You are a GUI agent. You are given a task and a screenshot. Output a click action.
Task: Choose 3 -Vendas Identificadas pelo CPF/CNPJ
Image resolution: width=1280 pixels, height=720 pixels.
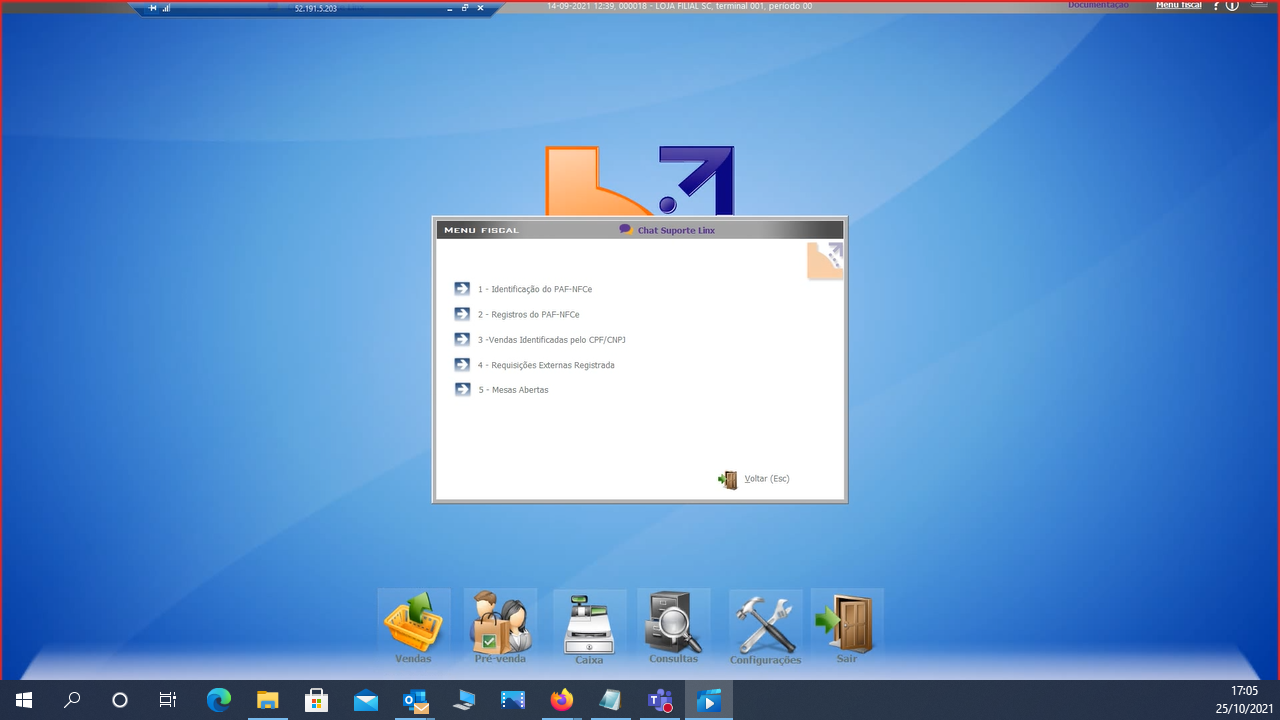pyautogui.click(x=552, y=340)
